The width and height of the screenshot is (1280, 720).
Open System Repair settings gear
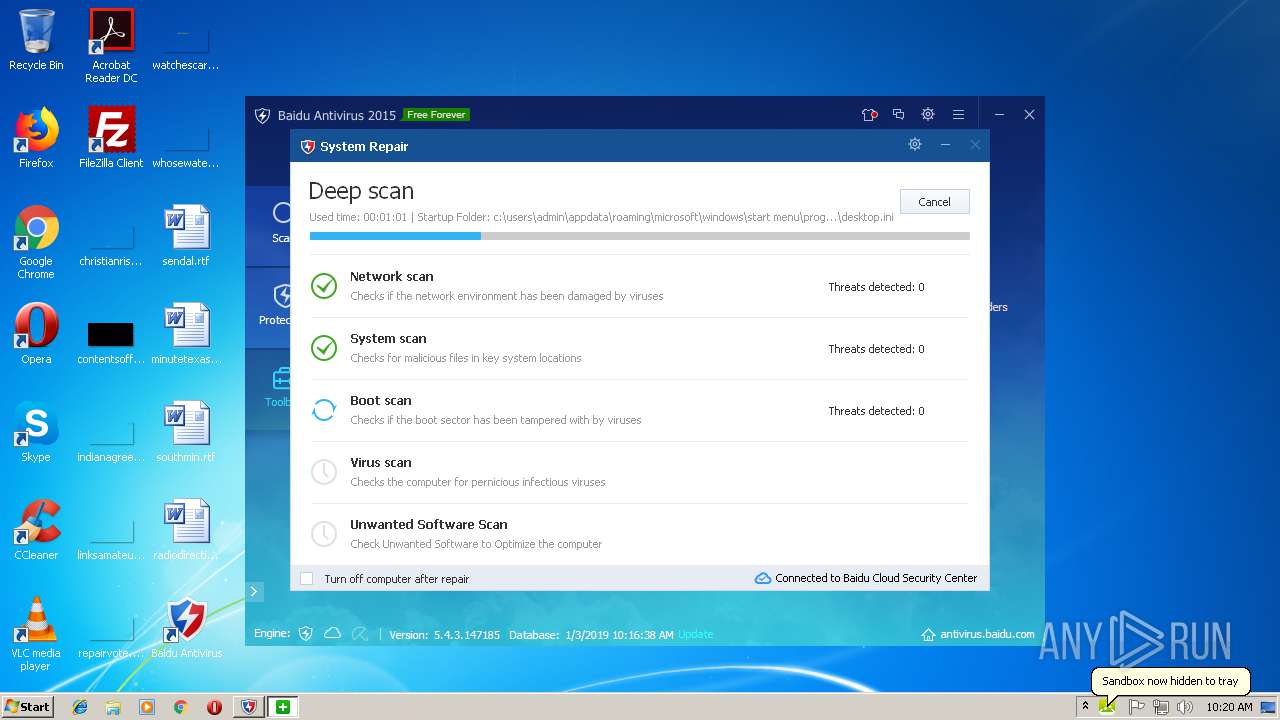click(x=914, y=145)
